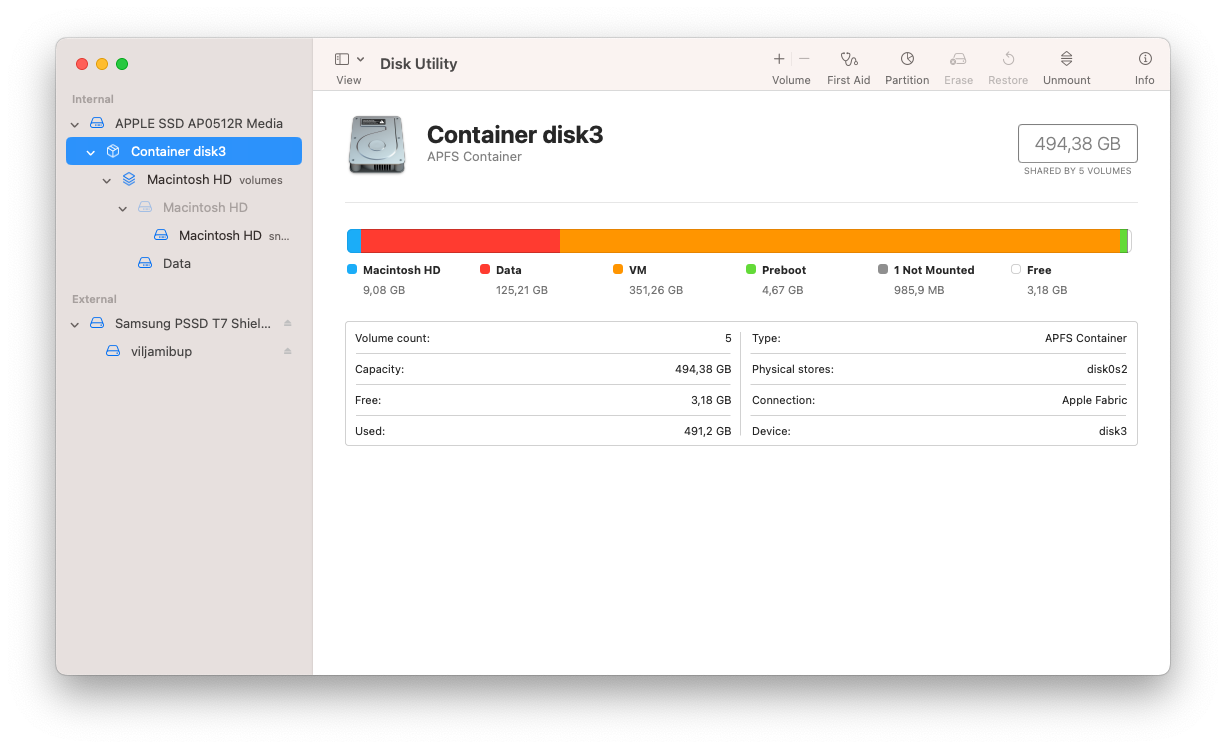This screenshot has width=1226, height=749.
Task: Minimize the window with yellow button
Action: [102, 64]
